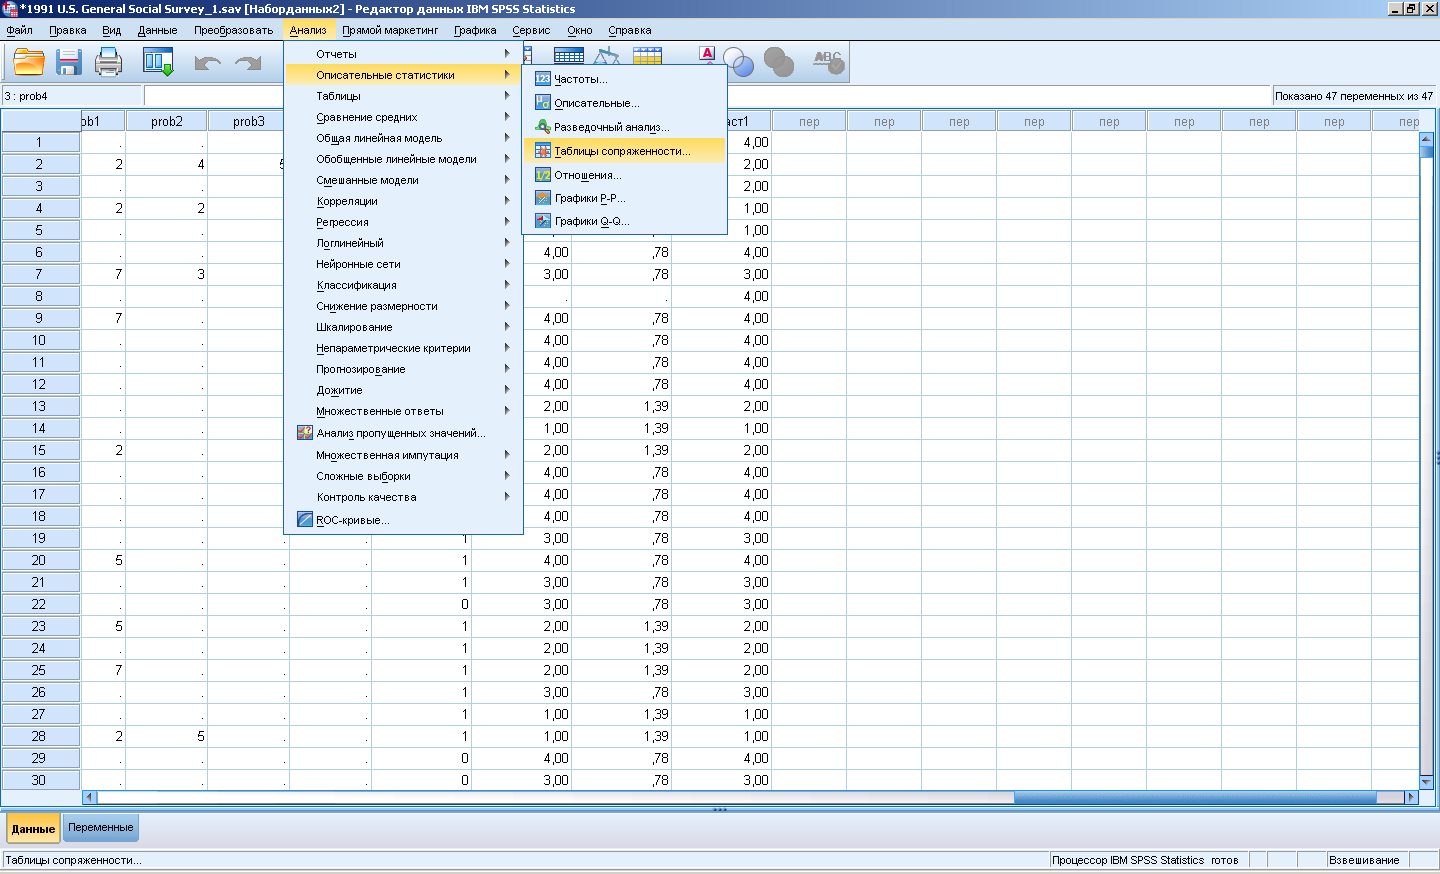
Task: Click the cell editor input field
Action: coord(706,96)
